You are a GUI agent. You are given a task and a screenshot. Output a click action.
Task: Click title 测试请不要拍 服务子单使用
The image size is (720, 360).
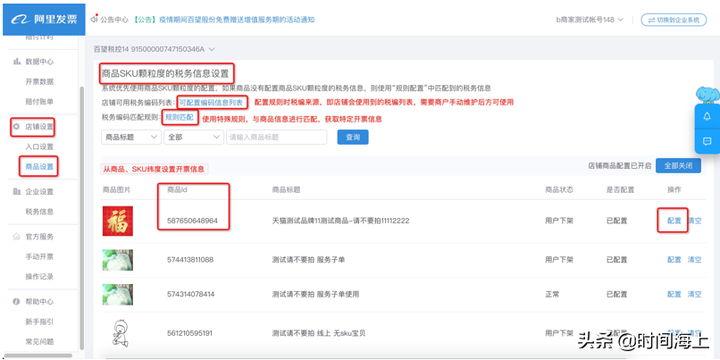[315, 294]
